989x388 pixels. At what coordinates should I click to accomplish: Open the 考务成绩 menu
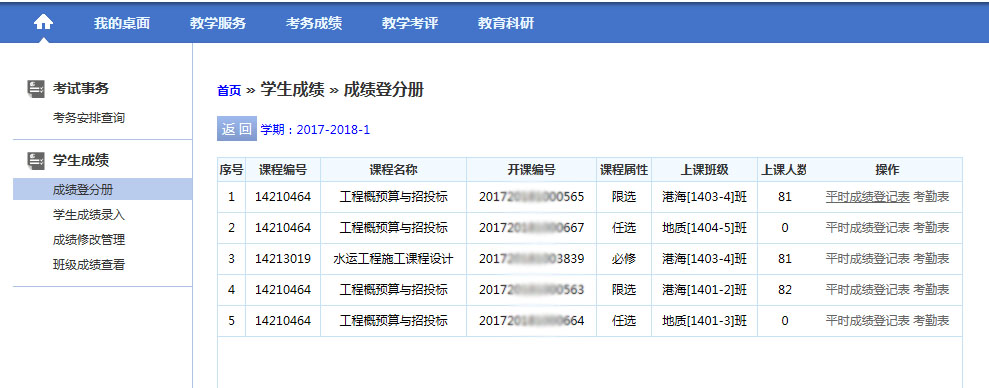point(313,23)
